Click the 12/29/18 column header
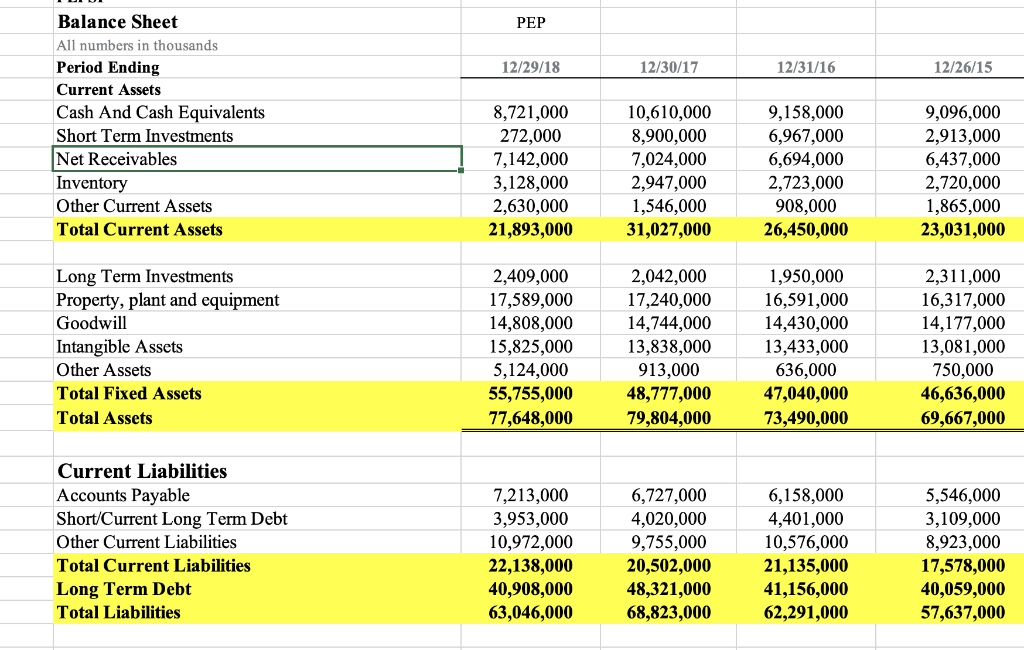The width and height of the screenshot is (1024, 650). tap(529, 67)
